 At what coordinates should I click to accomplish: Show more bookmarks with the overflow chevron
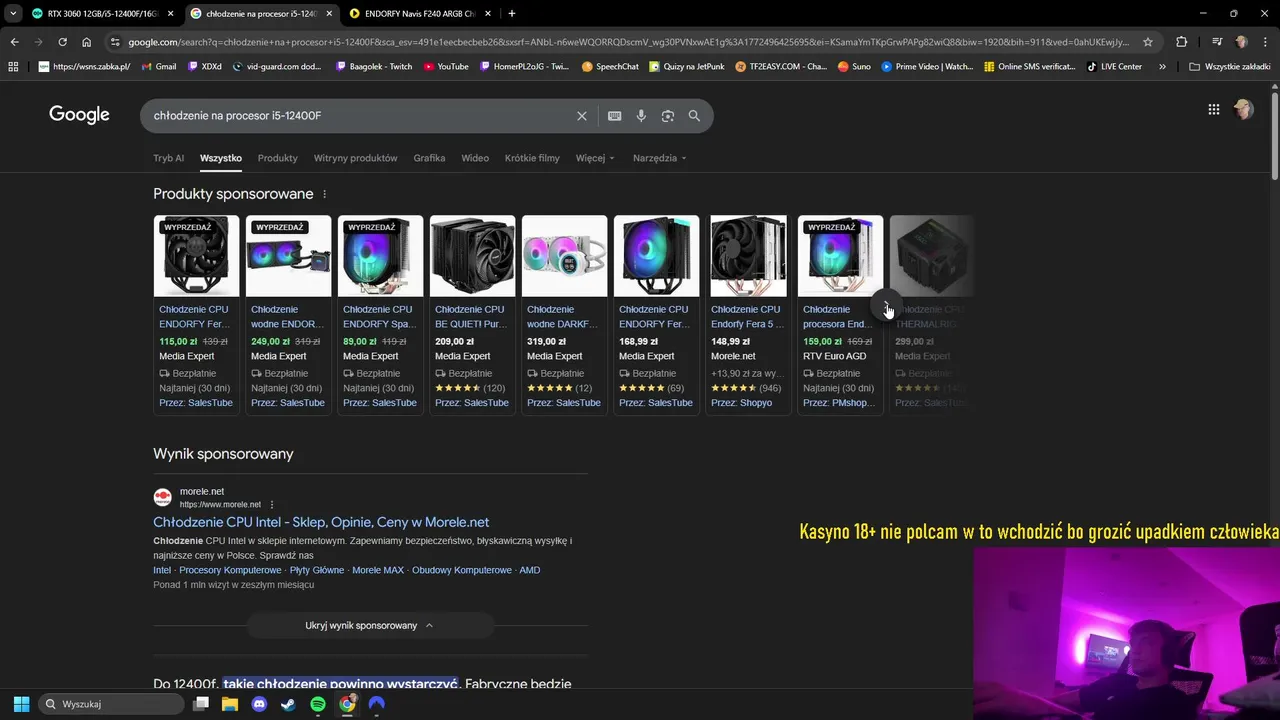[1162, 66]
